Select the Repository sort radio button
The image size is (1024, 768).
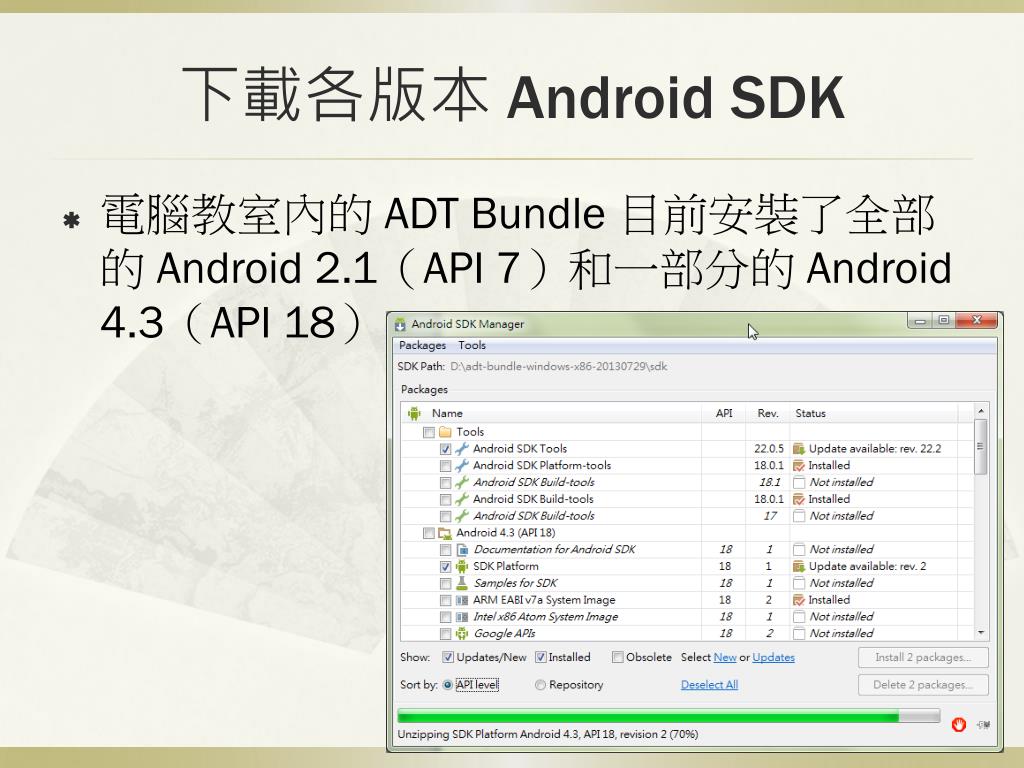[x=540, y=685]
